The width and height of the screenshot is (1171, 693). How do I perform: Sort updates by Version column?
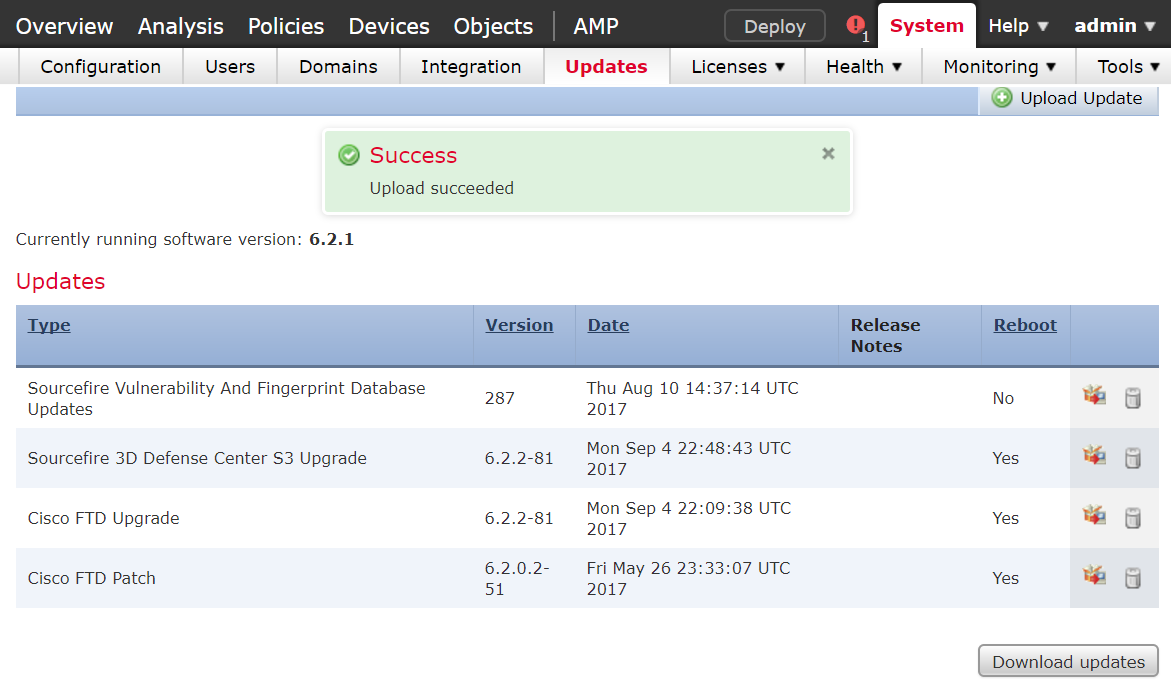click(519, 325)
